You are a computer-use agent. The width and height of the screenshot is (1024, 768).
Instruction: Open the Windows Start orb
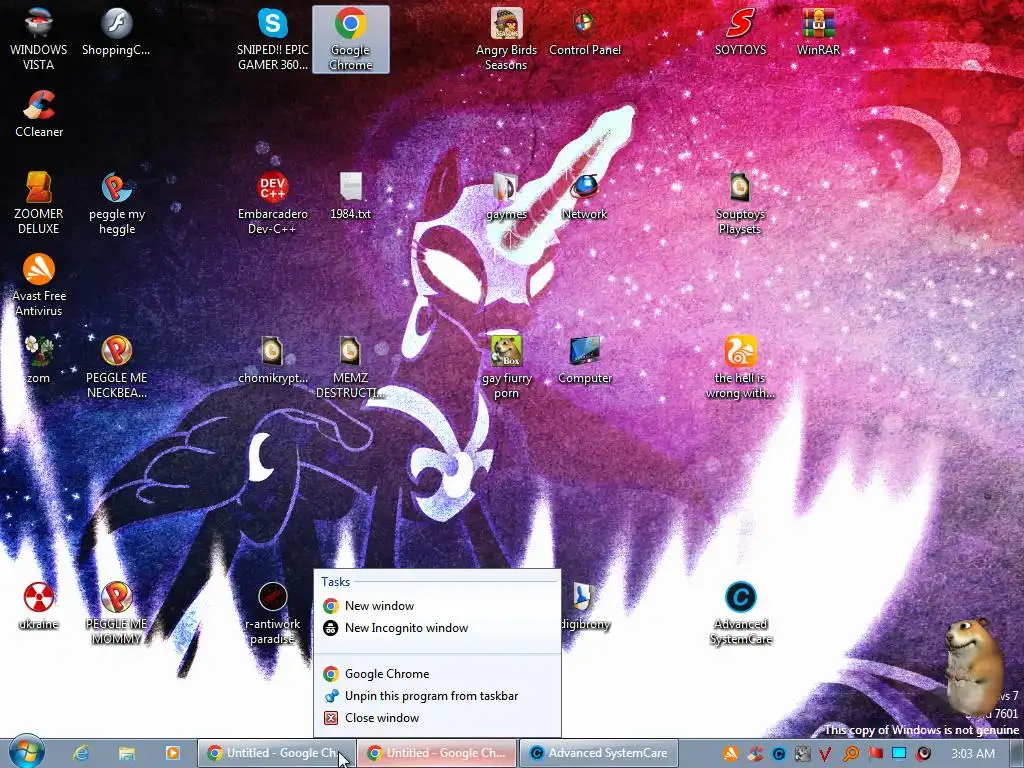pyautogui.click(x=27, y=752)
